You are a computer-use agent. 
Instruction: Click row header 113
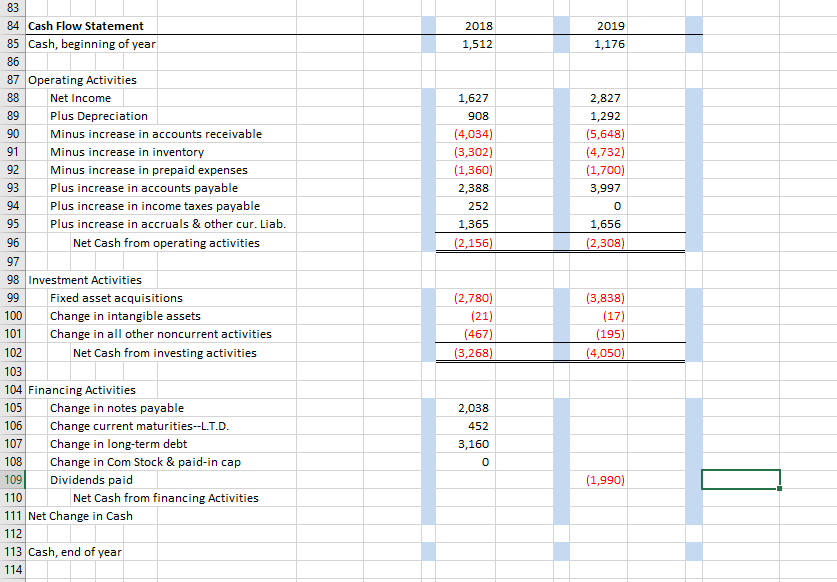pos(13,552)
